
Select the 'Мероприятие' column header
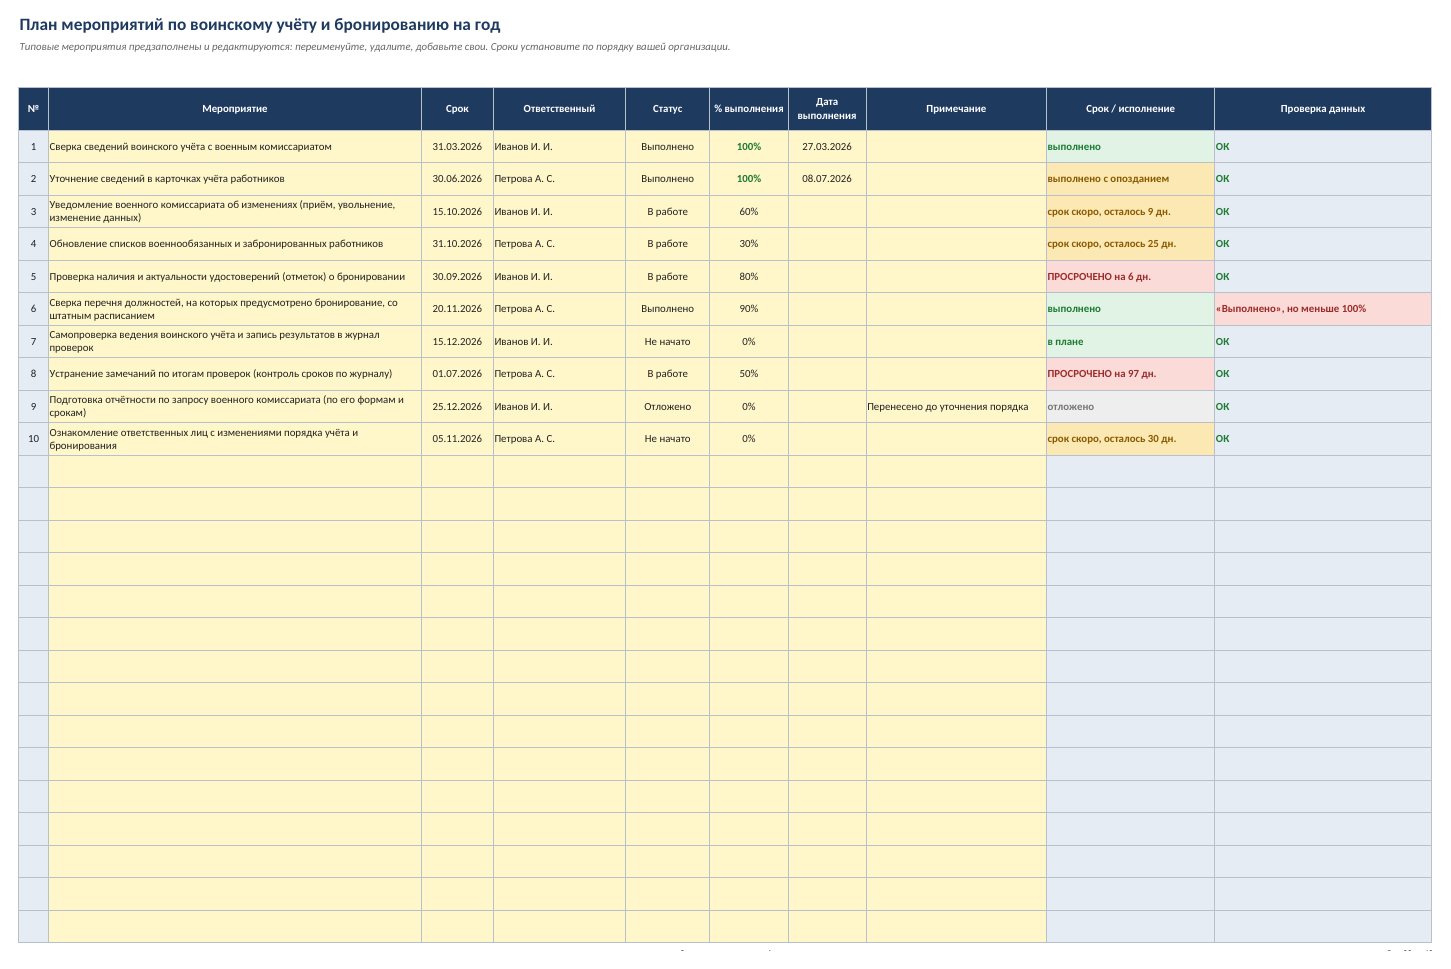pos(235,109)
